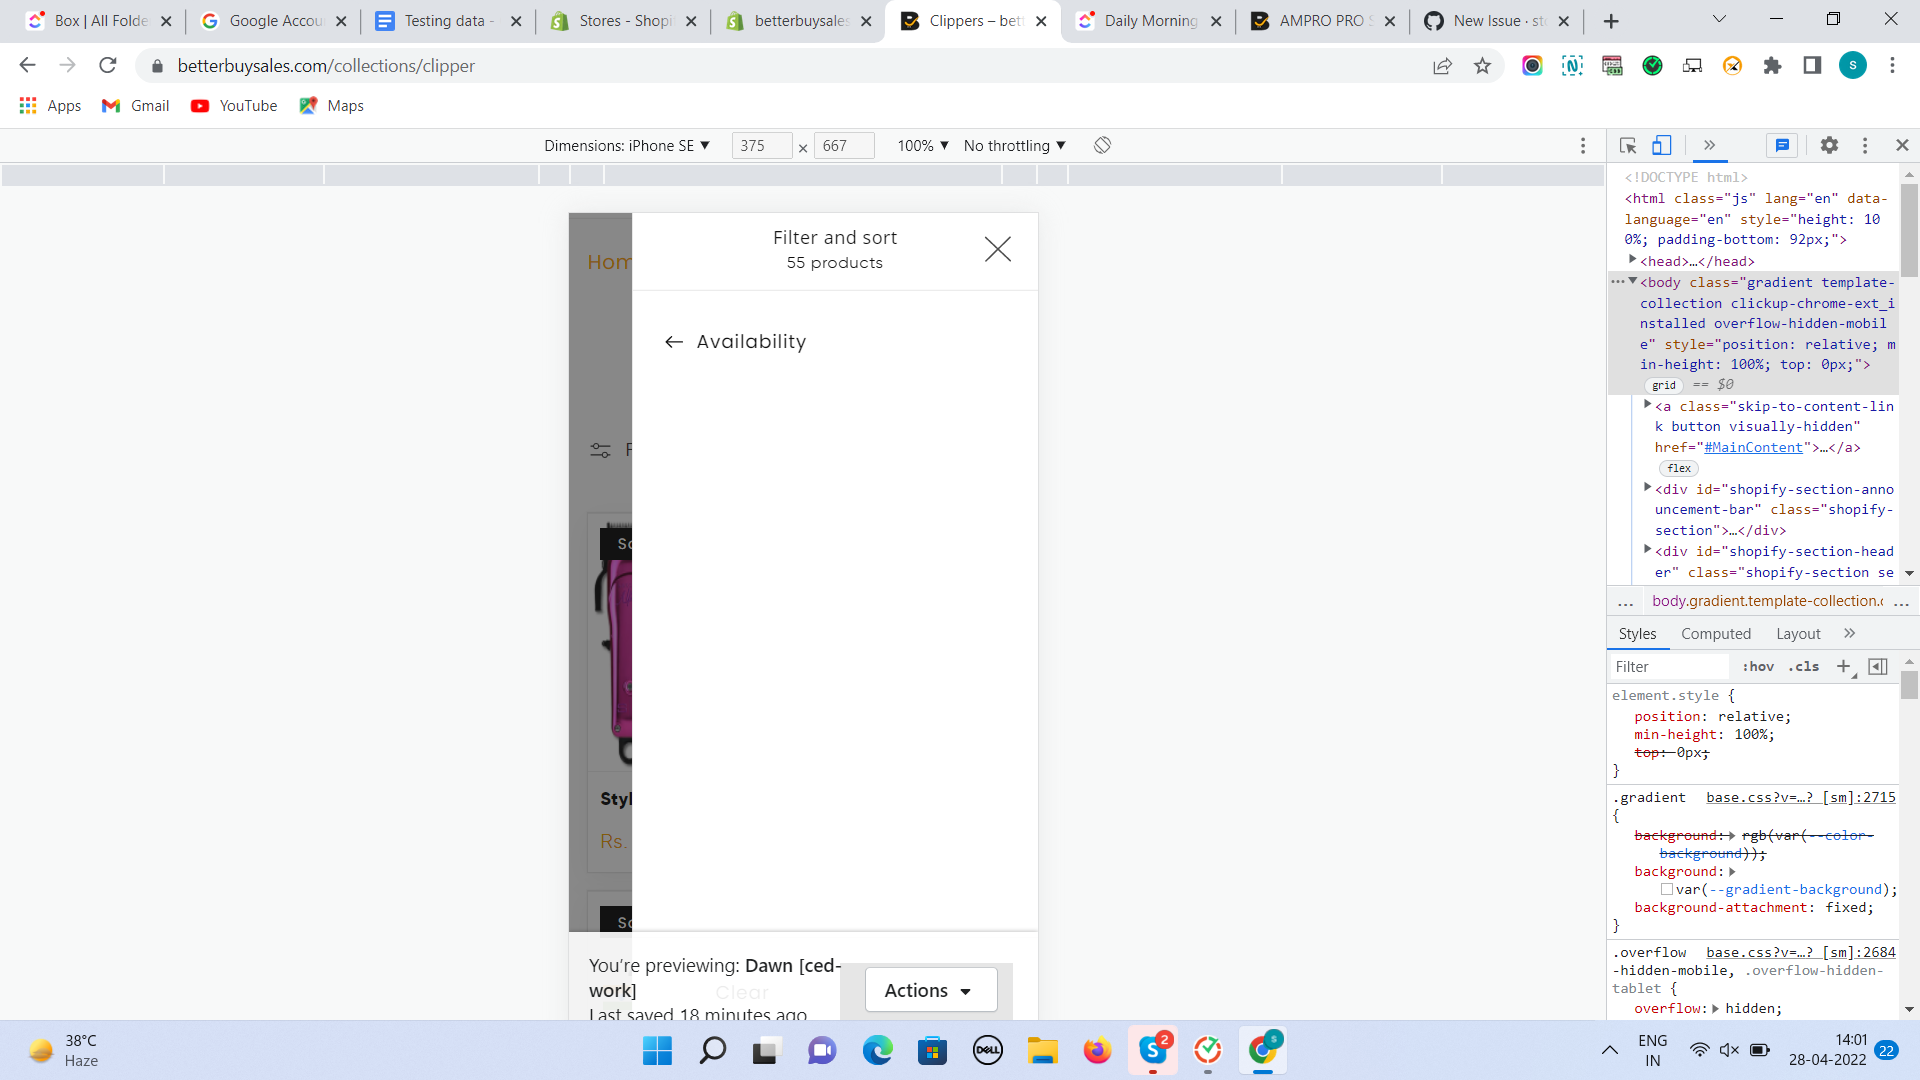
Task: Close the Filter and sort panel
Action: point(997,249)
